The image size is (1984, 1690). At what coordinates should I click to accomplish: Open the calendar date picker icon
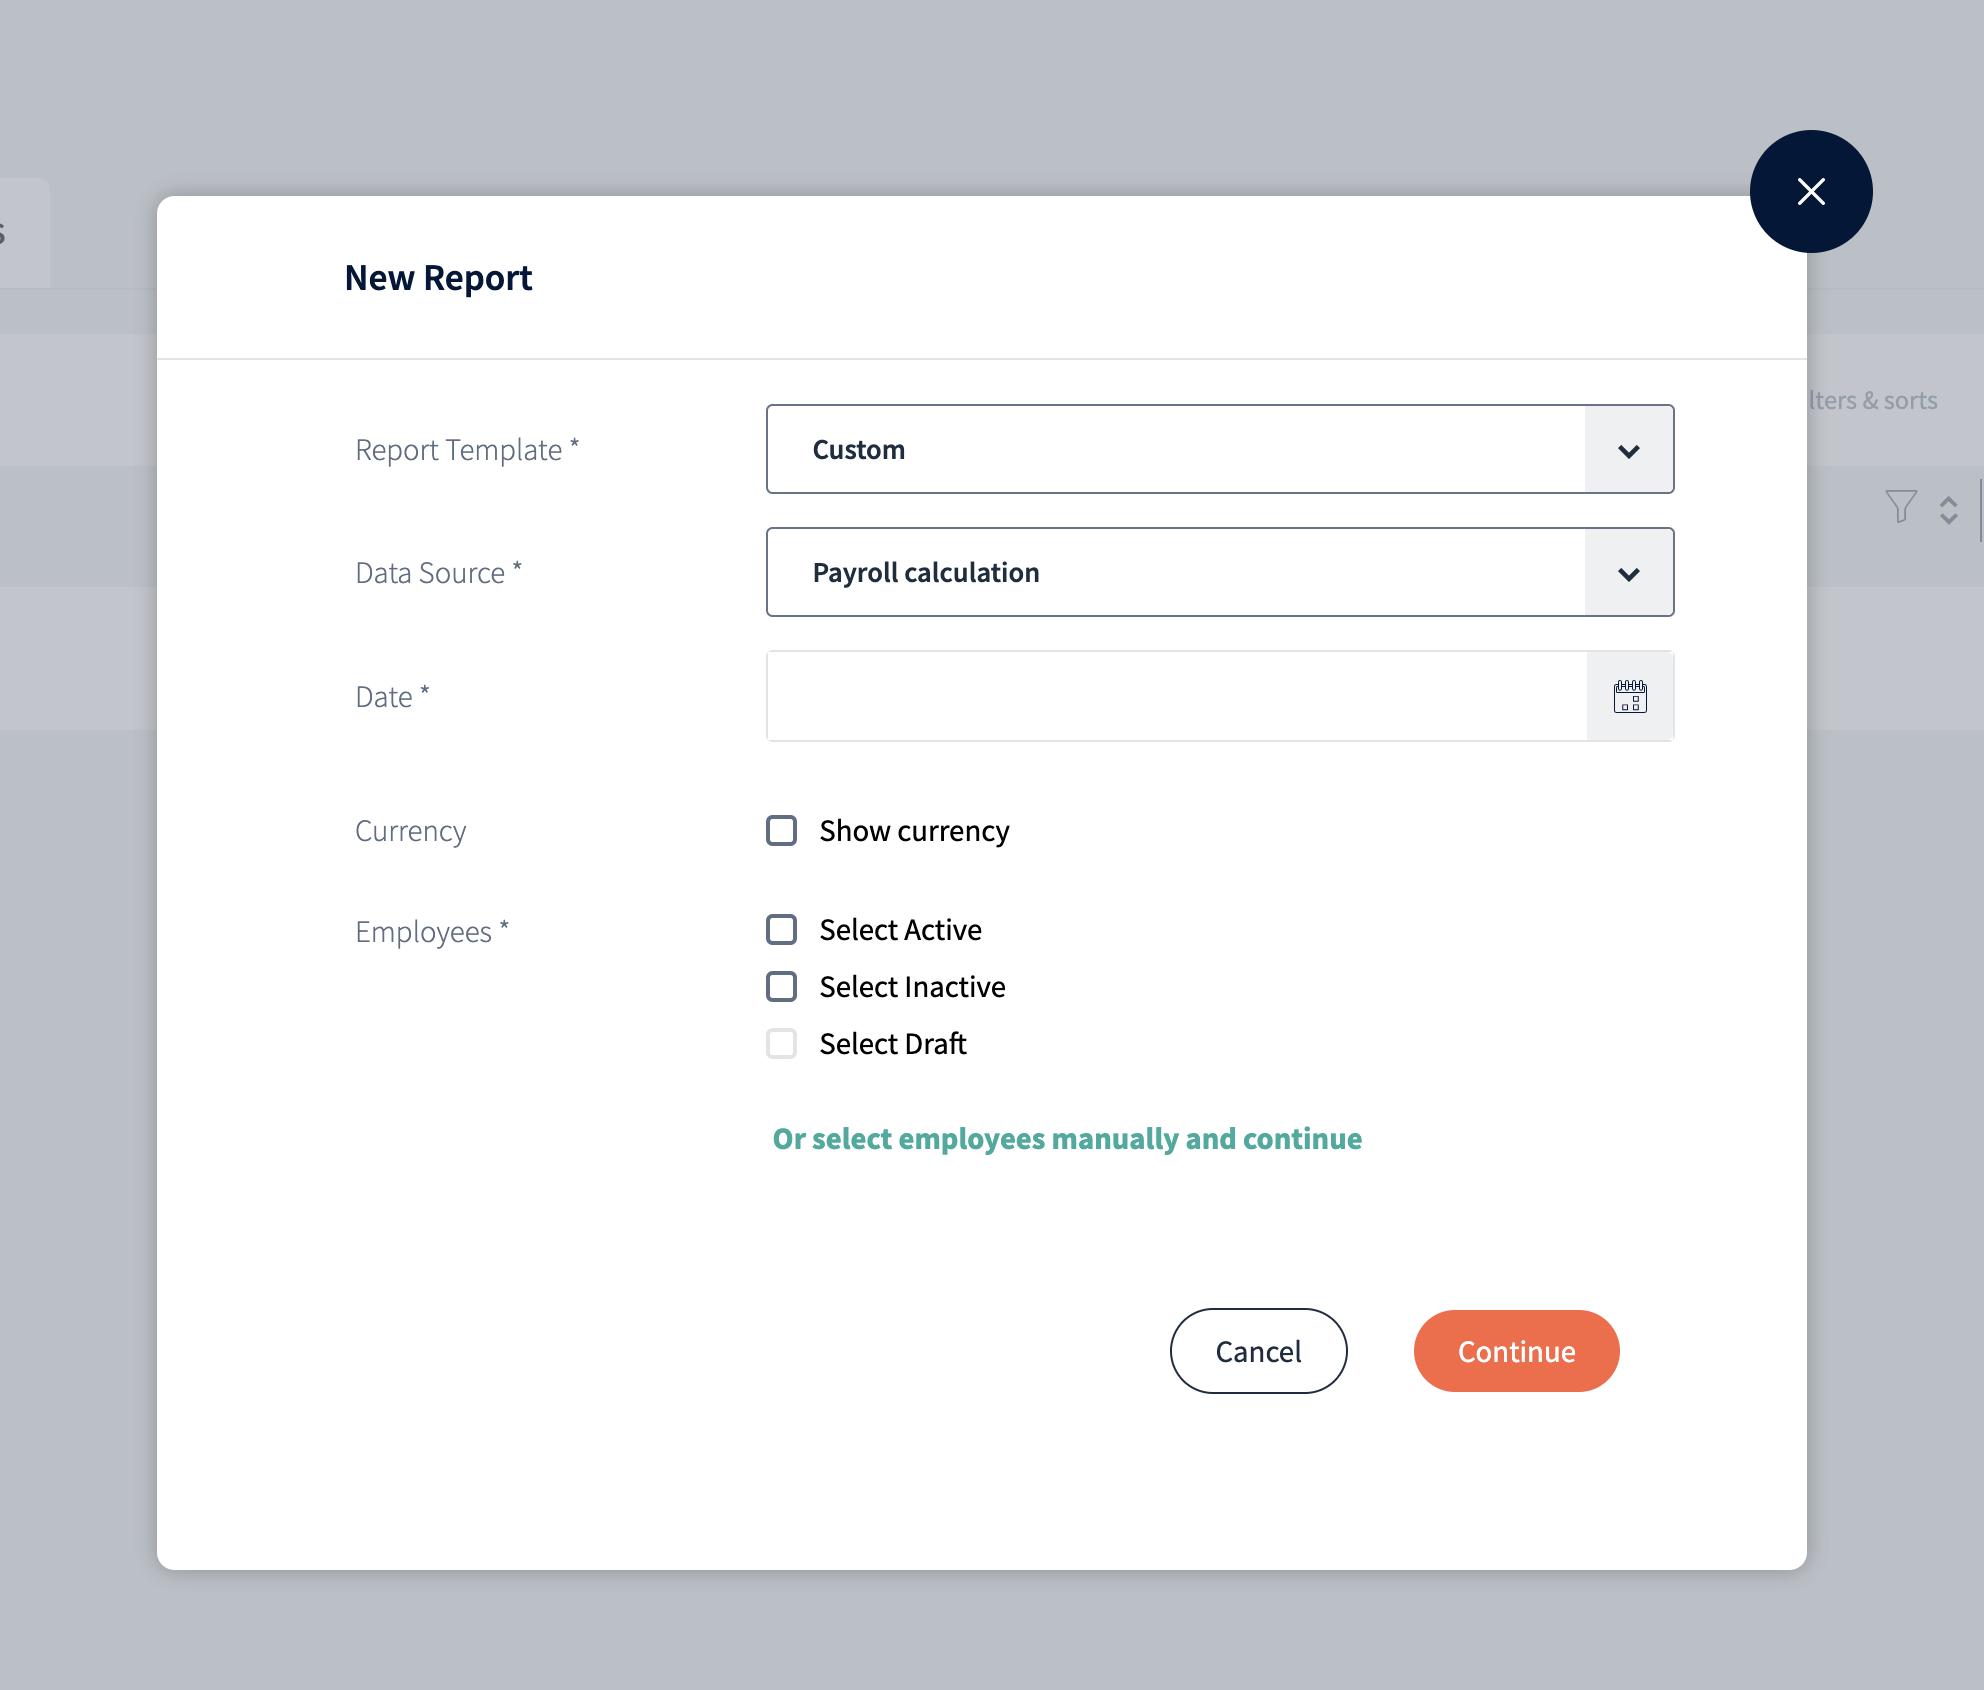1630,697
